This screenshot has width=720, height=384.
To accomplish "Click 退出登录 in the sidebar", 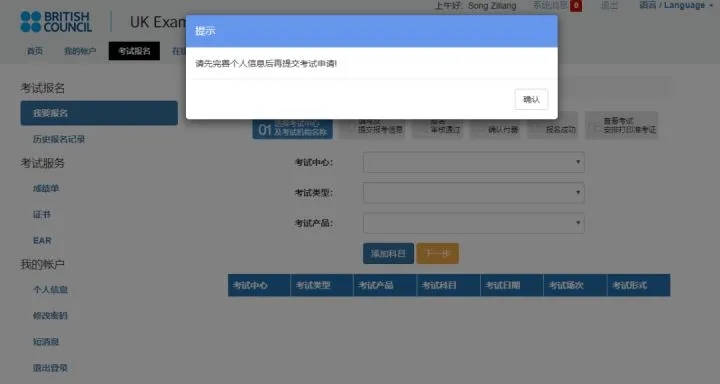I will pos(50,368).
